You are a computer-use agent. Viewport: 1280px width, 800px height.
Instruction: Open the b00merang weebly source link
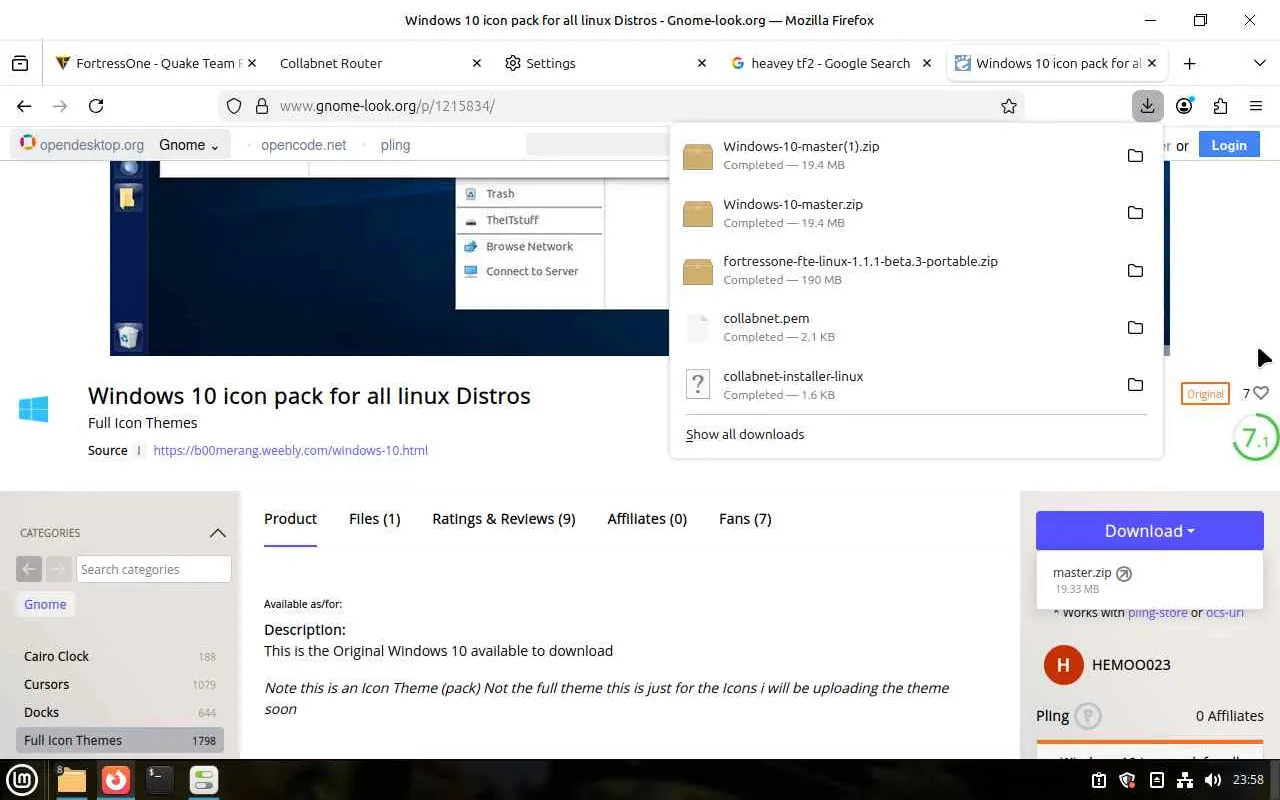pyautogui.click(x=290, y=451)
